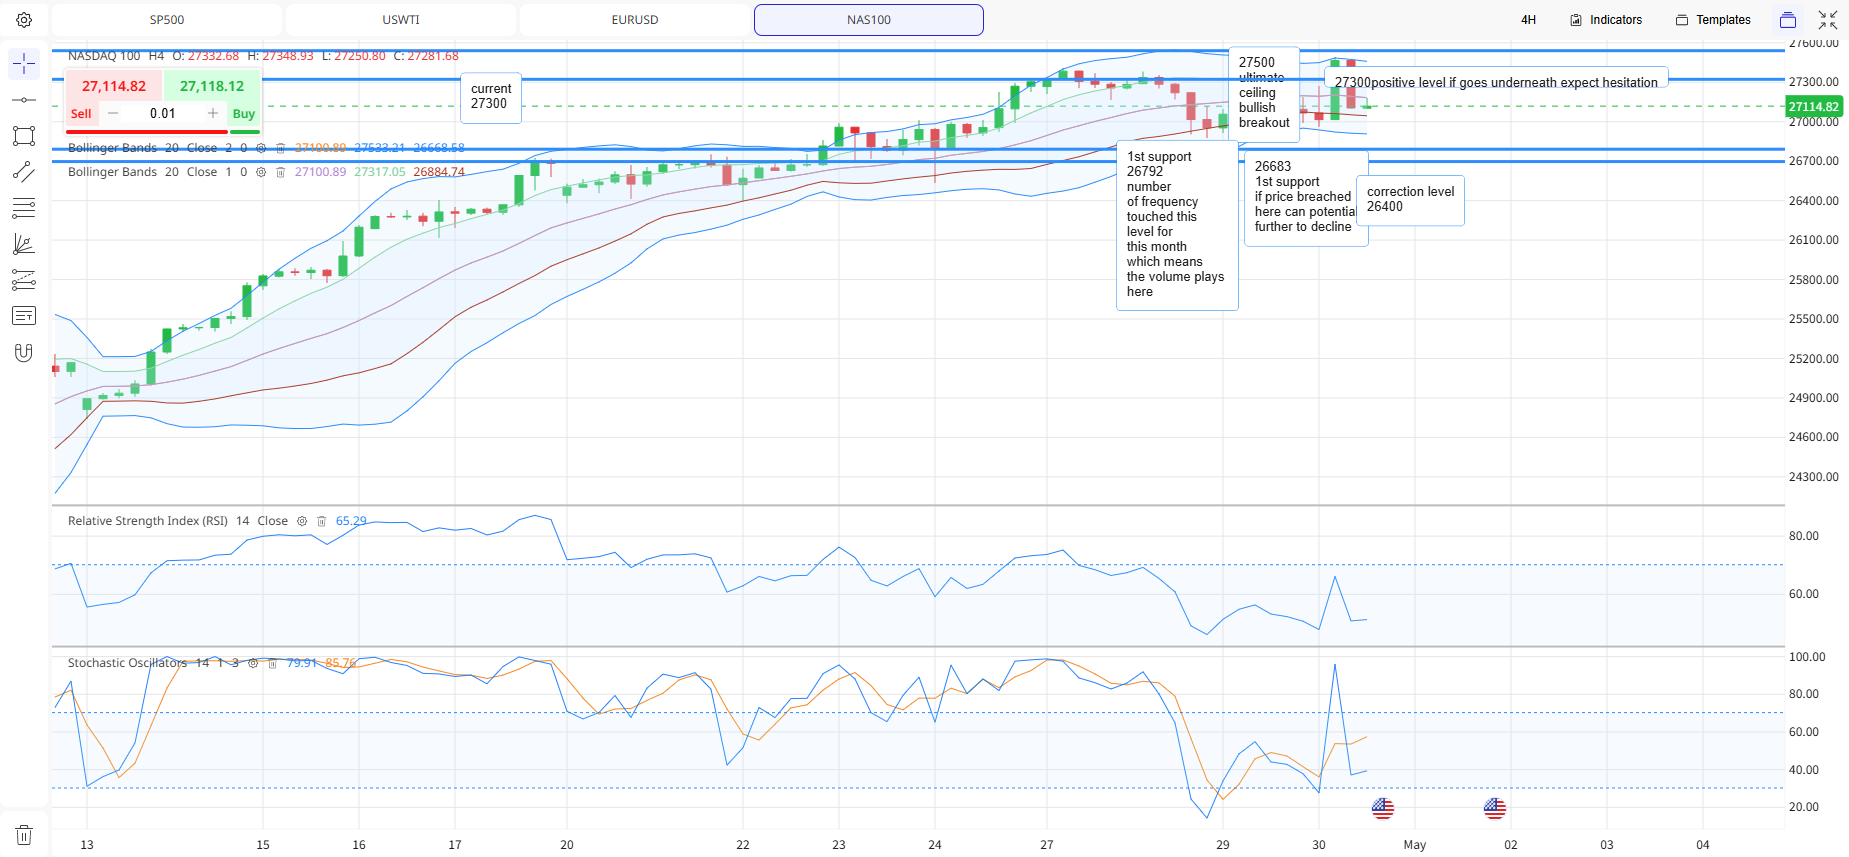Switch to the SP500 tab
The height and width of the screenshot is (857, 1849).
[x=167, y=20]
